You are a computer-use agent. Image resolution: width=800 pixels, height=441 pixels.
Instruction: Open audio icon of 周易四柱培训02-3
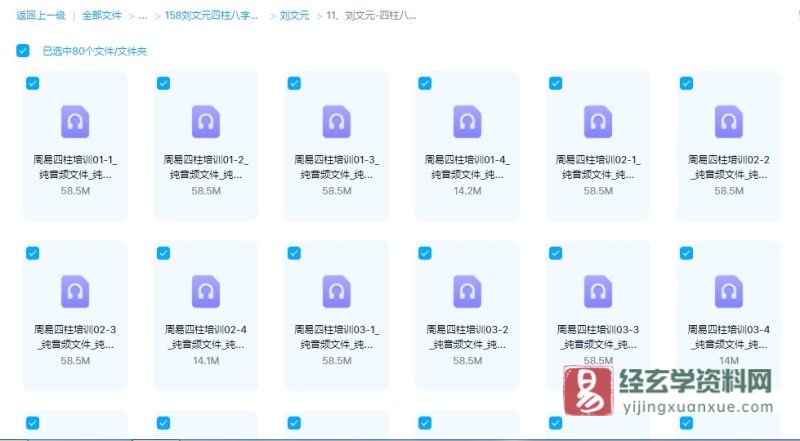point(75,291)
